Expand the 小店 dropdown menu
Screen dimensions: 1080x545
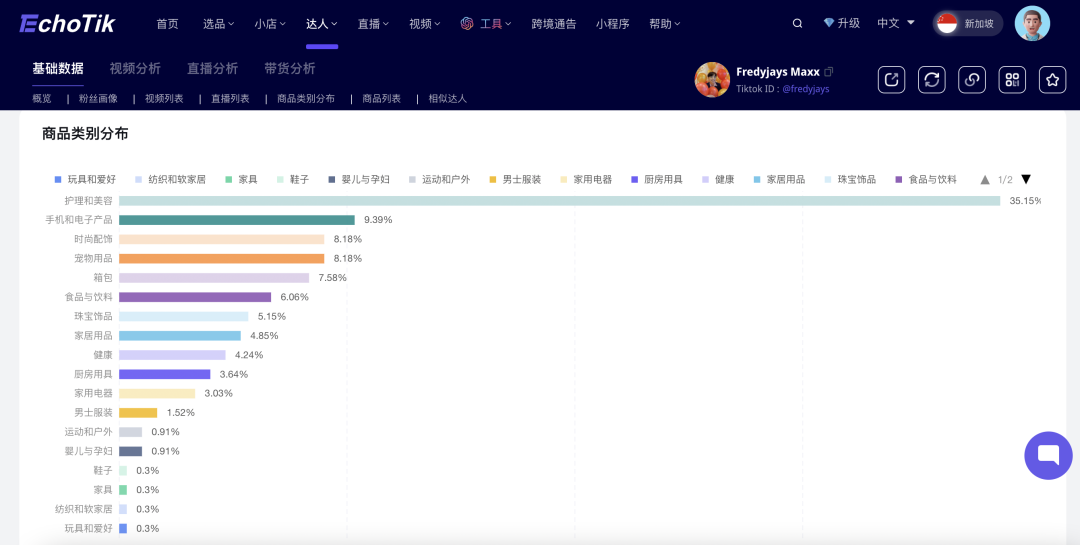pyautogui.click(x=270, y=23)
